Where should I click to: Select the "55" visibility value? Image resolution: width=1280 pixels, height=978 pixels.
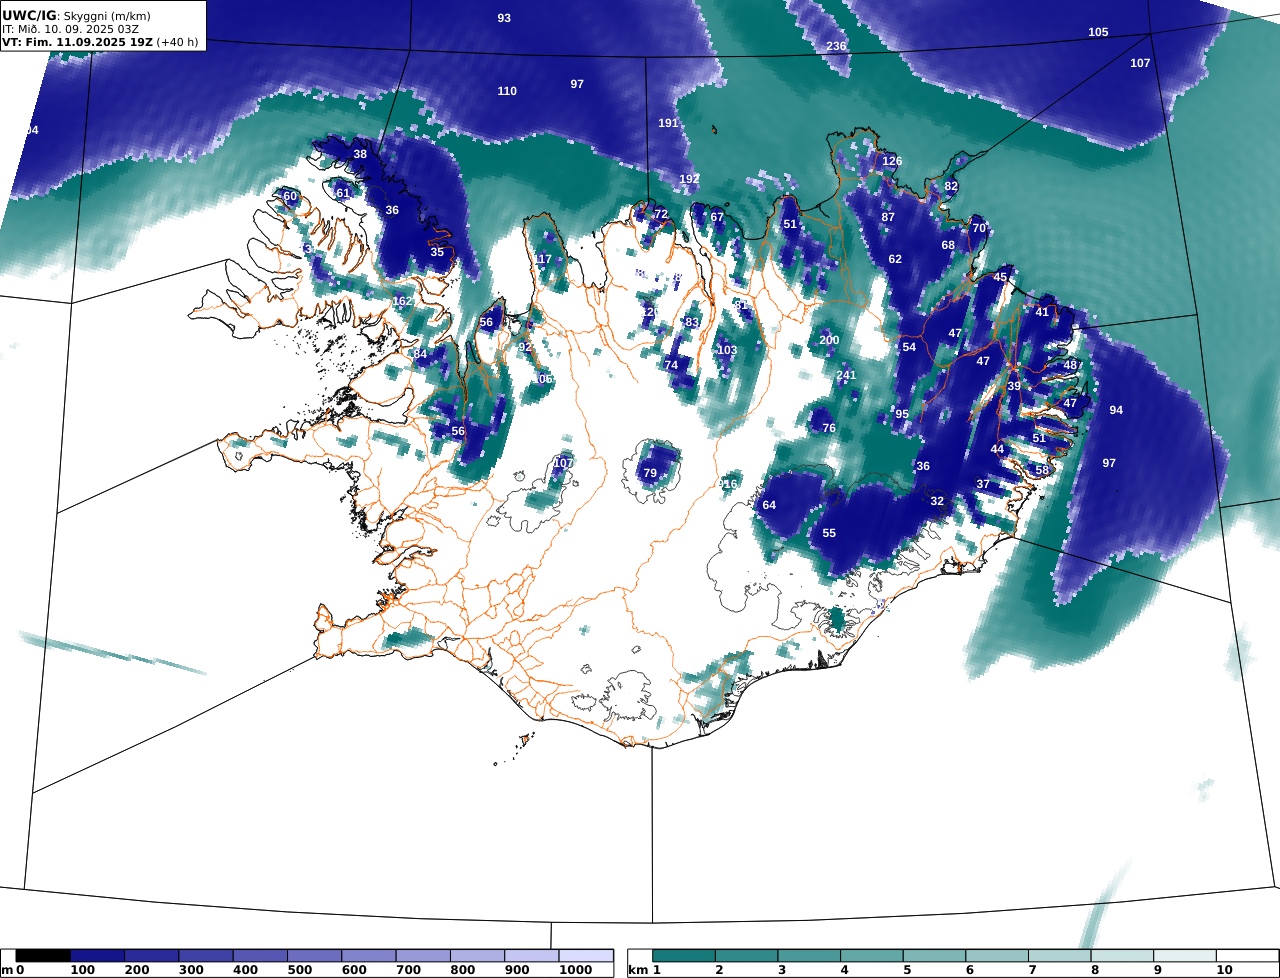point(829,533)
